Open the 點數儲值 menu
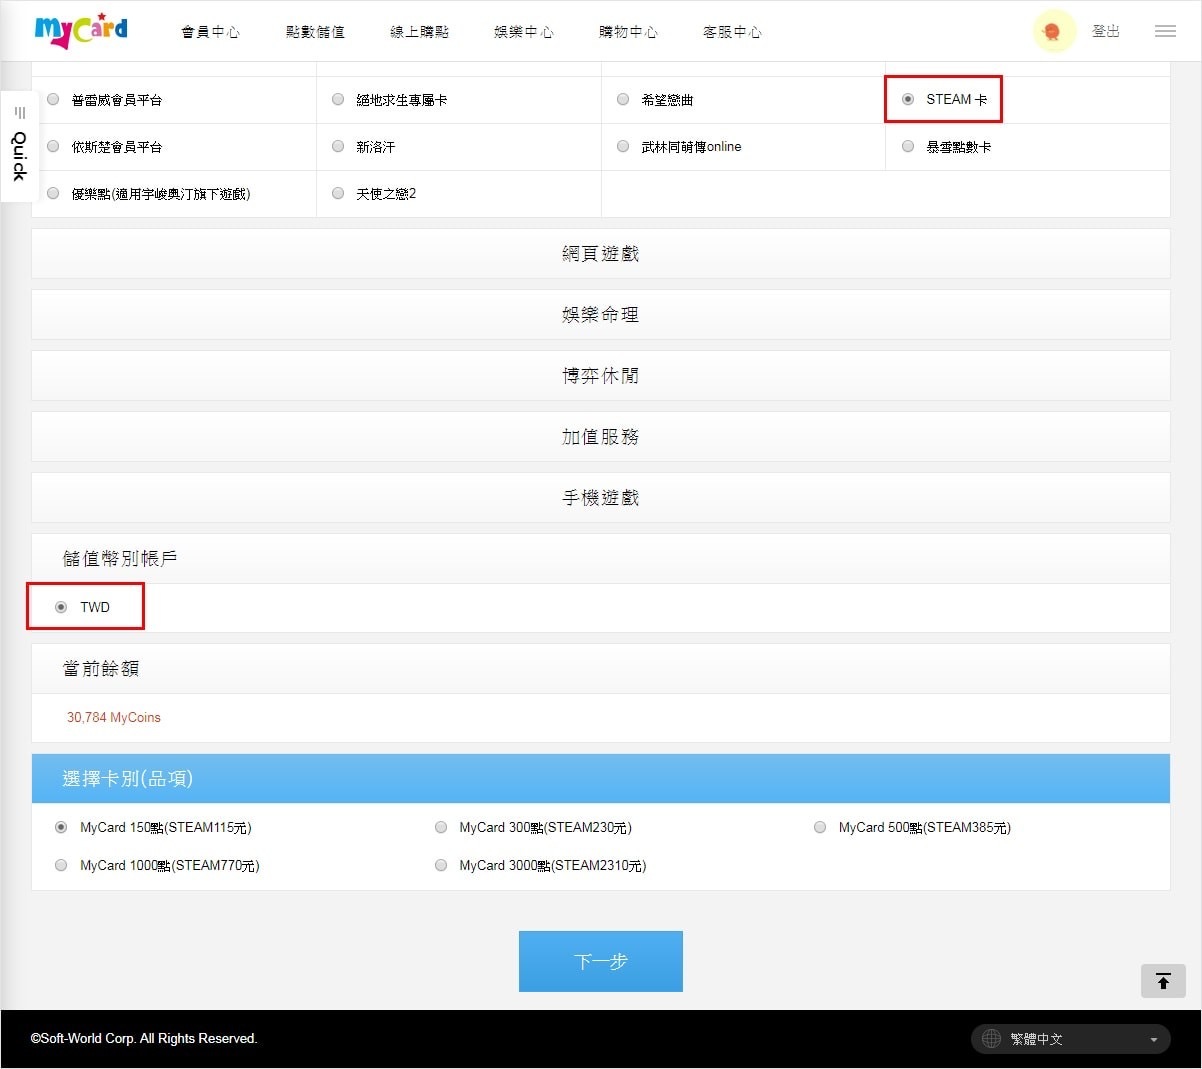Screen dimensions: 1202x1069 pos(315,32)
